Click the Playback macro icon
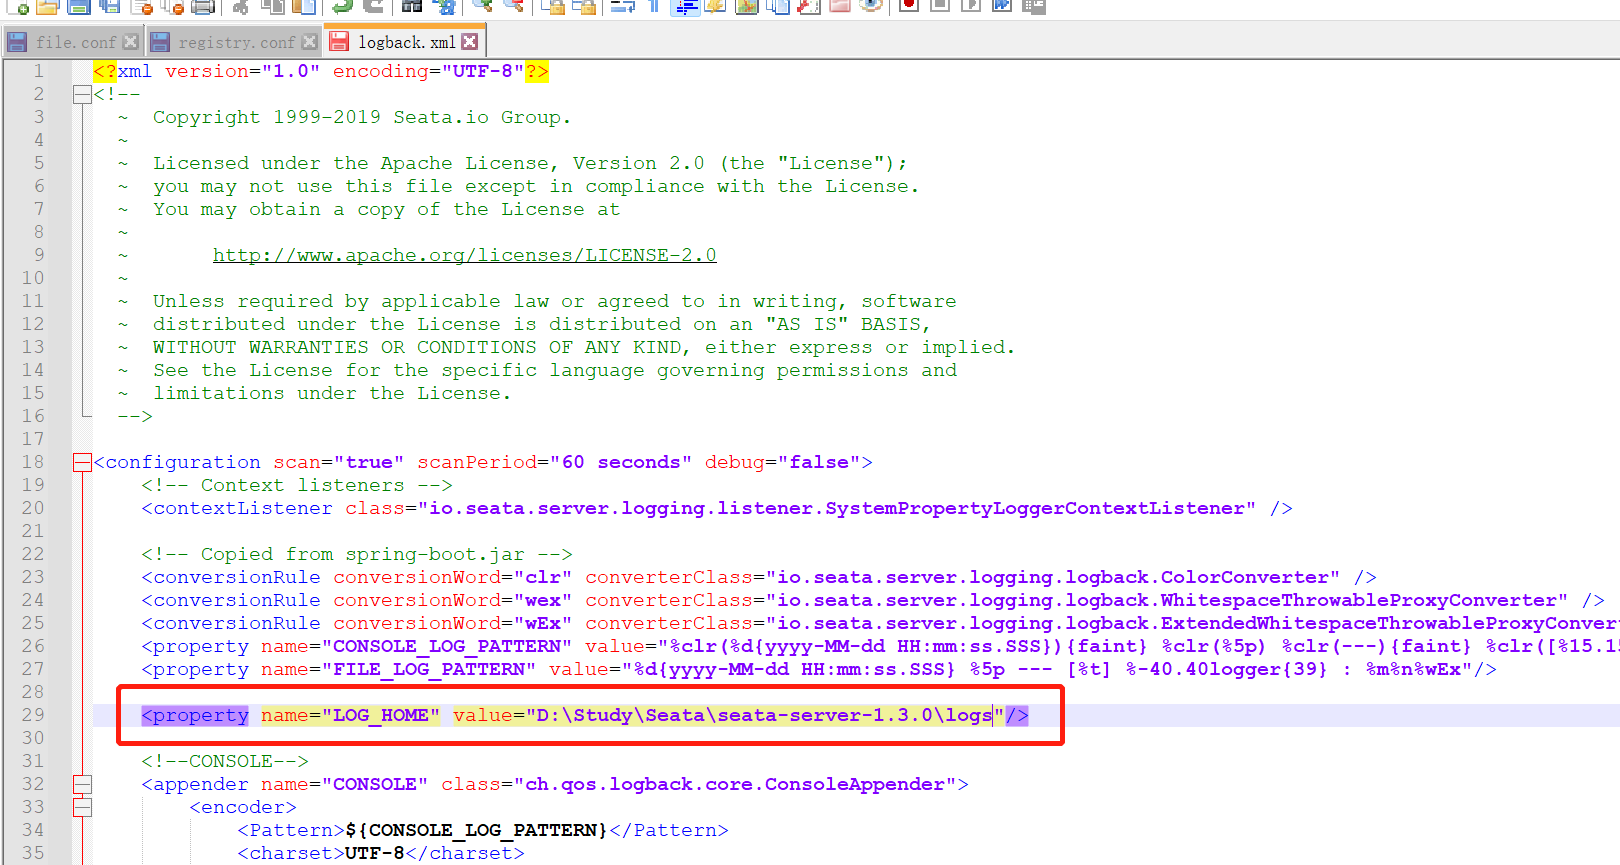Screen dimensions: 1620x865 click(x=970, y=5)
